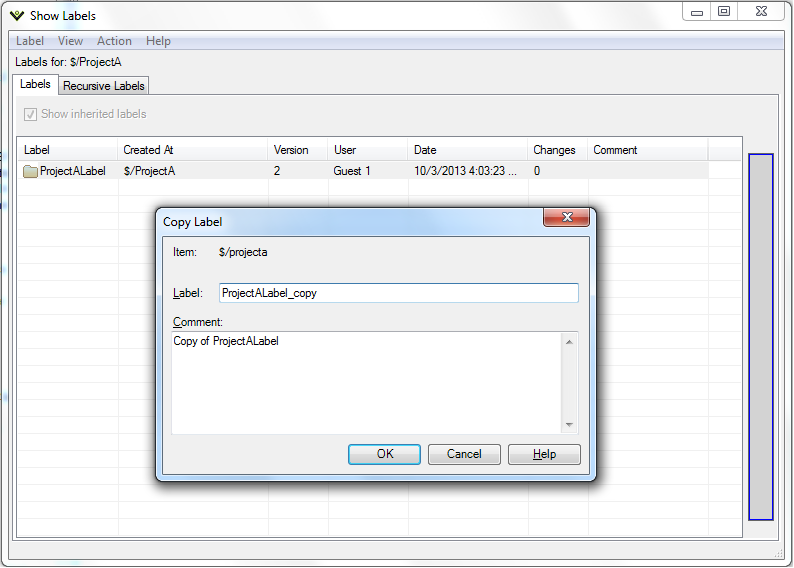The height and width of the screenshot is (568, 794).
Task: Sort by the Label column header
Action: 67,150
